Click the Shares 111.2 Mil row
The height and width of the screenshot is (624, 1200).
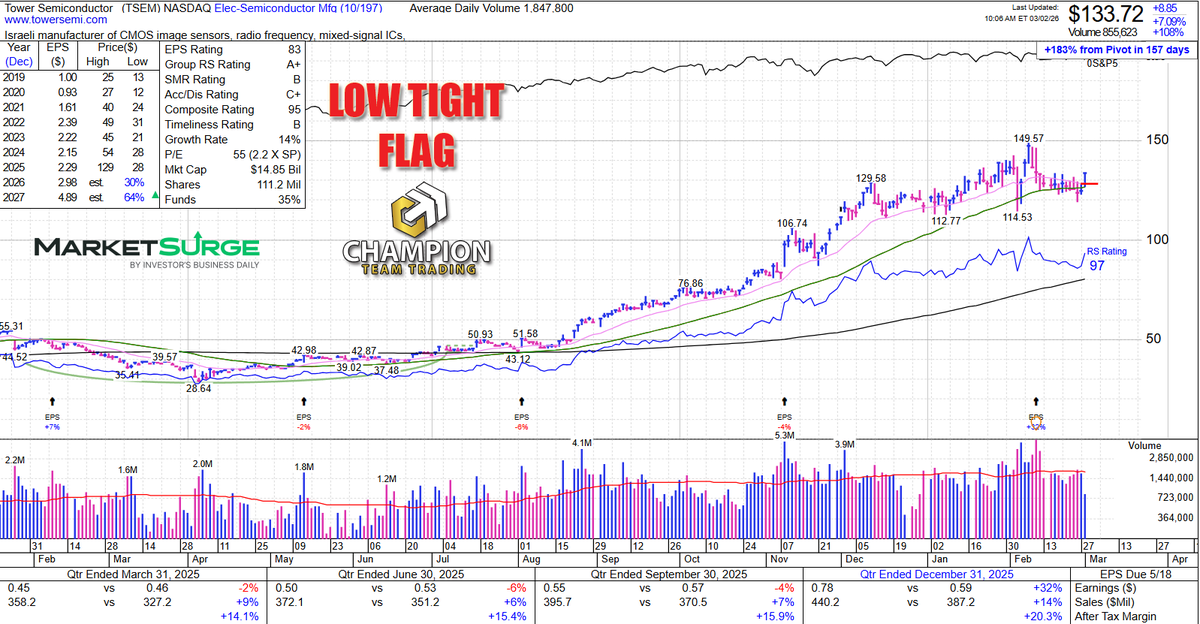[232, 184]
